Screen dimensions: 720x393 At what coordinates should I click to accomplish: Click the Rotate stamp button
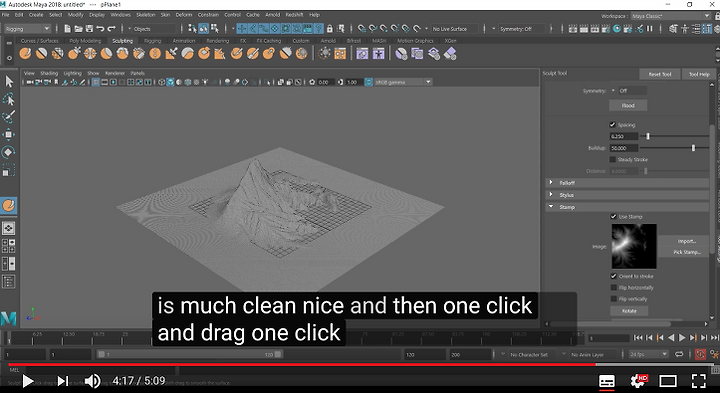629,311
